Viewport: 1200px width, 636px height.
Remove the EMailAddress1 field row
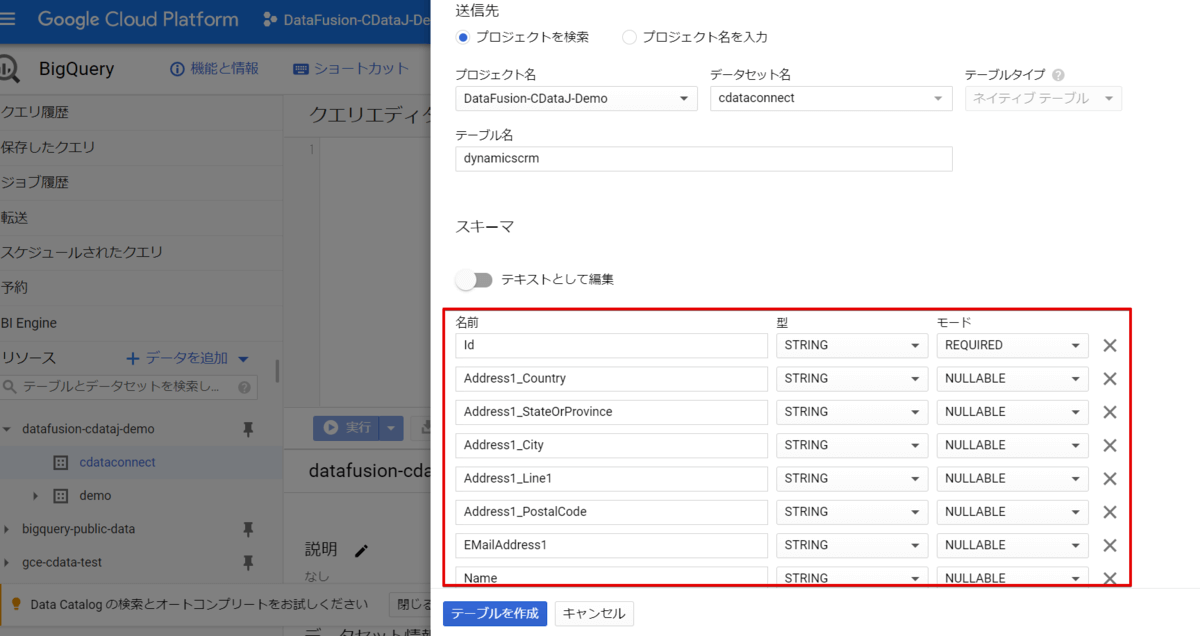point(1110,545)
